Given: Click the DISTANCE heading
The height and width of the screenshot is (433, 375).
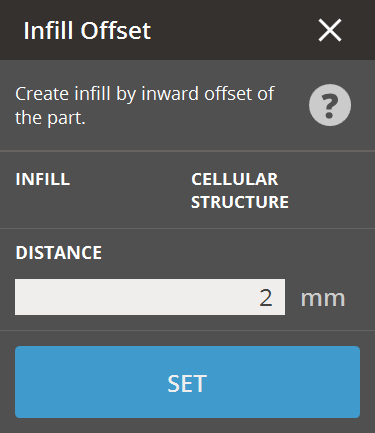Looking at the screenshot, I should 59,252.
